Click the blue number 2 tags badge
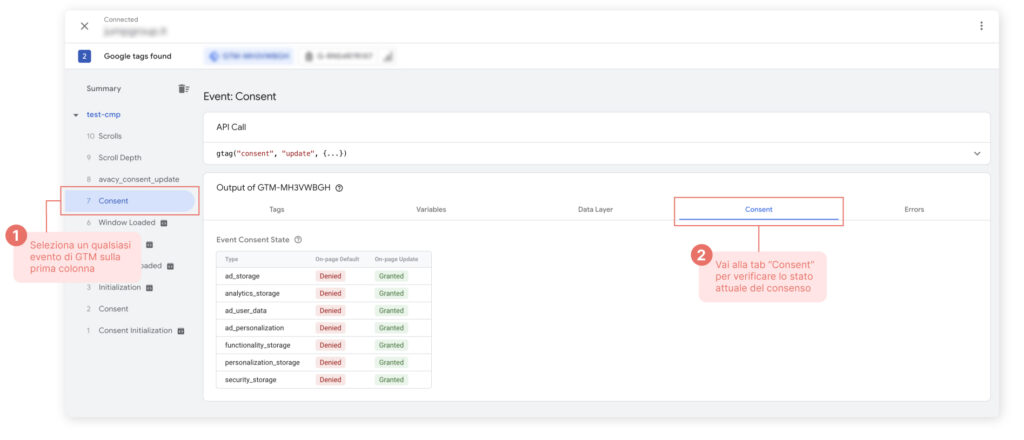1024x440 pixels. coord(84,56)
